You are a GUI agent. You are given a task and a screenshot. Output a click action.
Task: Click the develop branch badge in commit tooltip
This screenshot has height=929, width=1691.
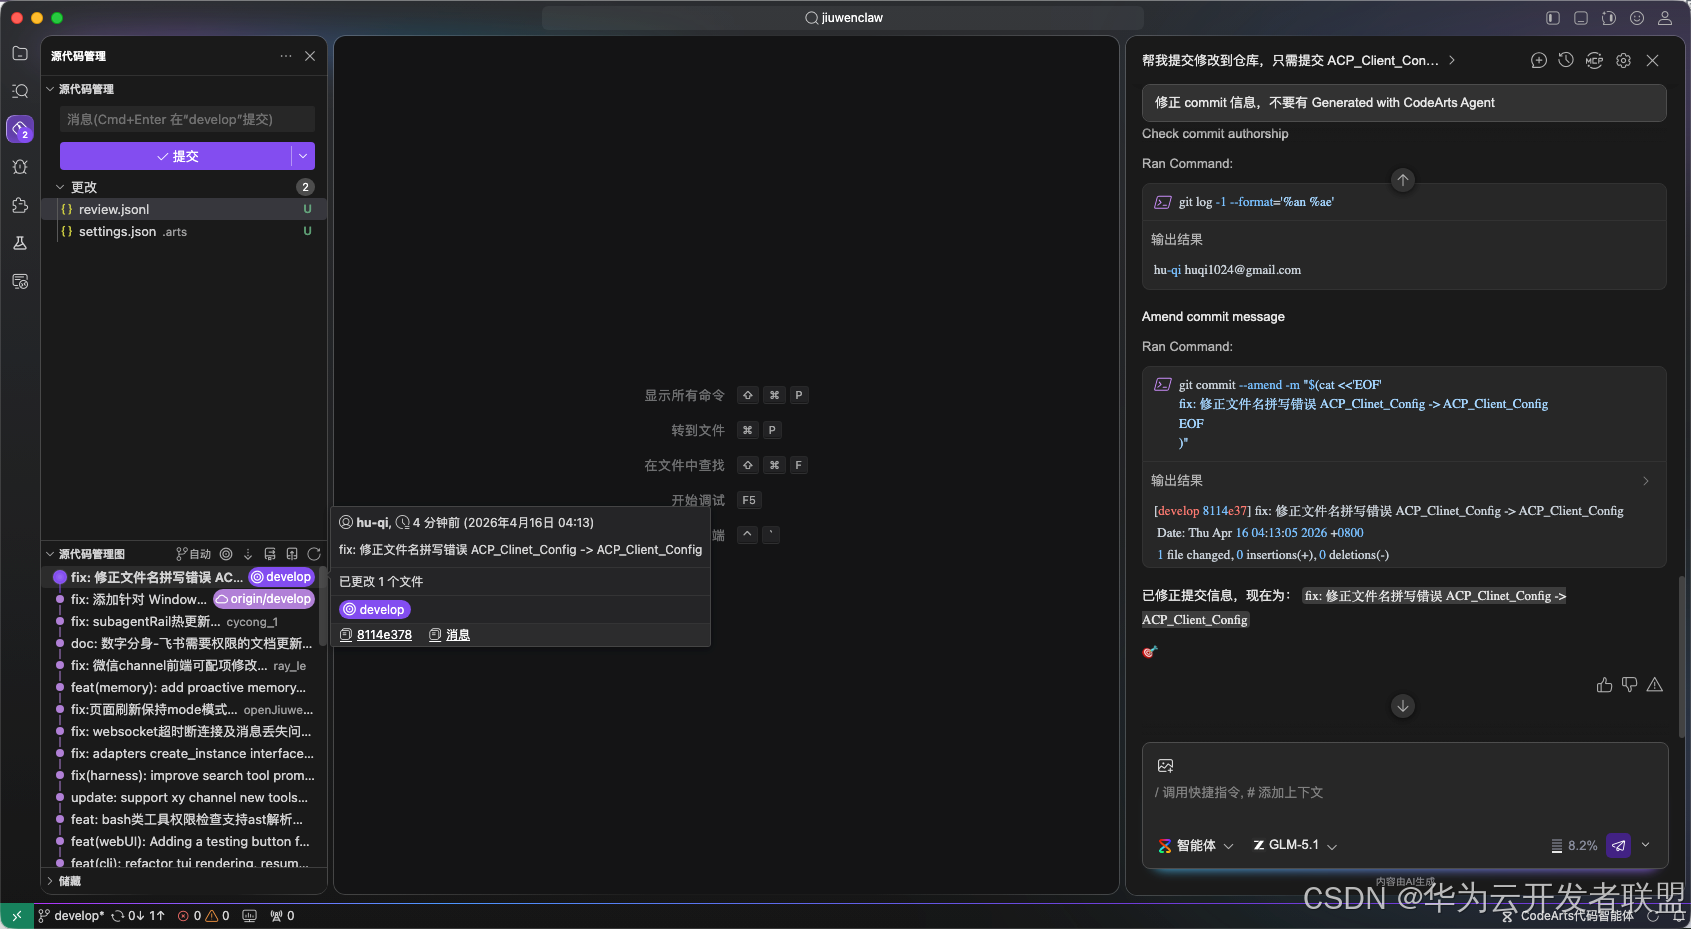(375, 610)
